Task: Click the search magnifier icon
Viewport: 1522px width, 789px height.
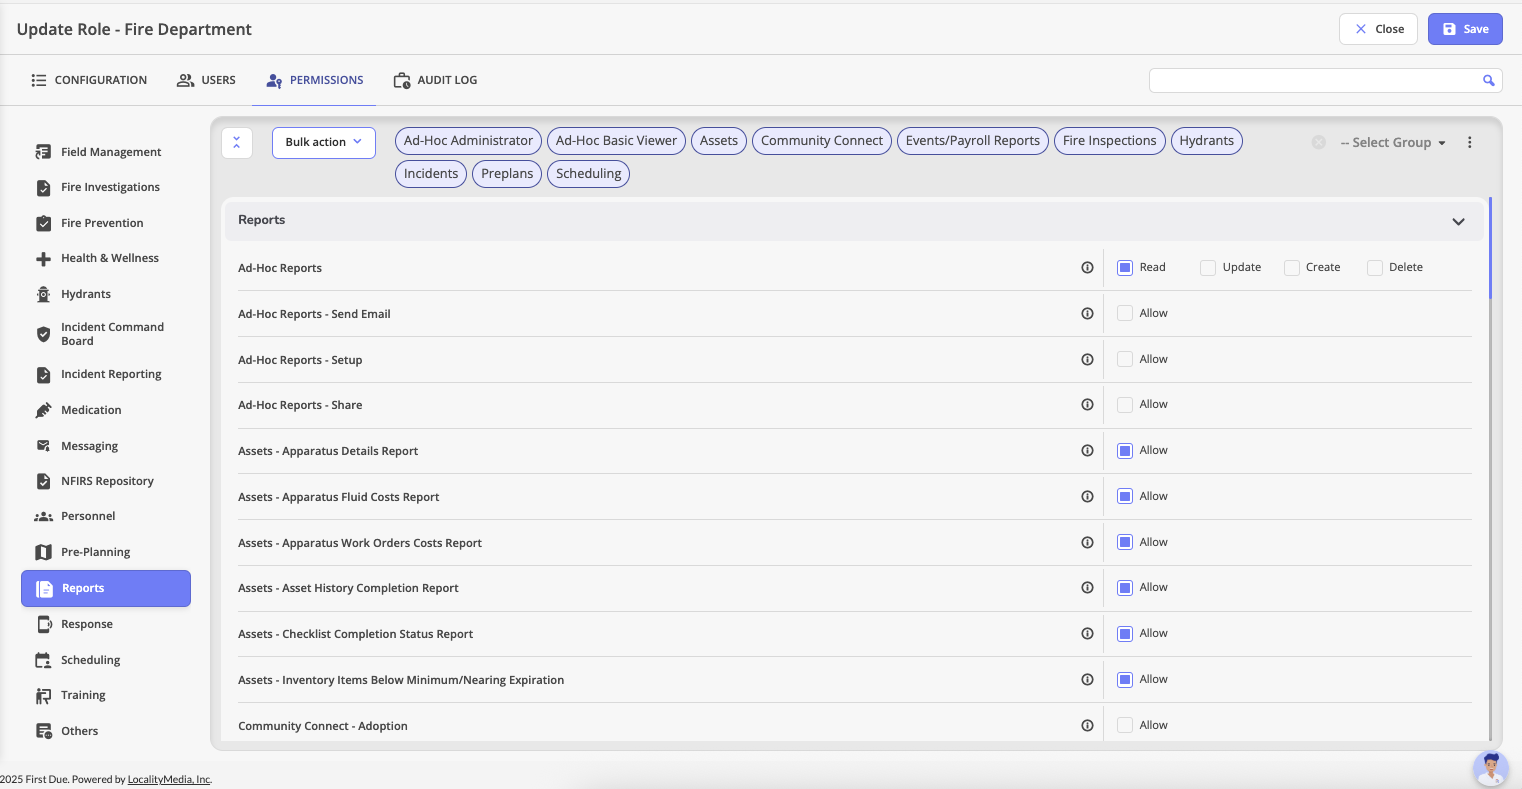Action: pyautogui.click(x=1489, y=80)
